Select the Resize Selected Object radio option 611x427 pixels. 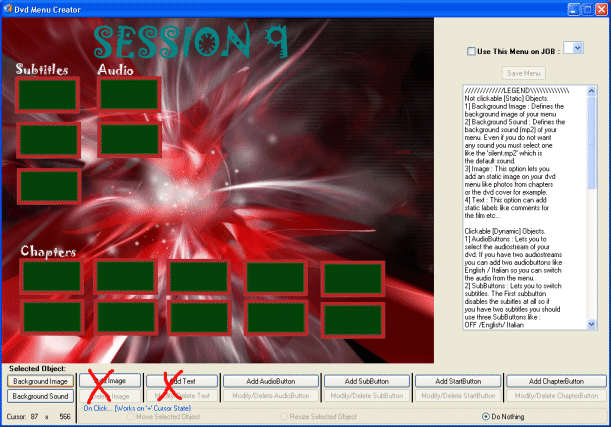point(284,416)
